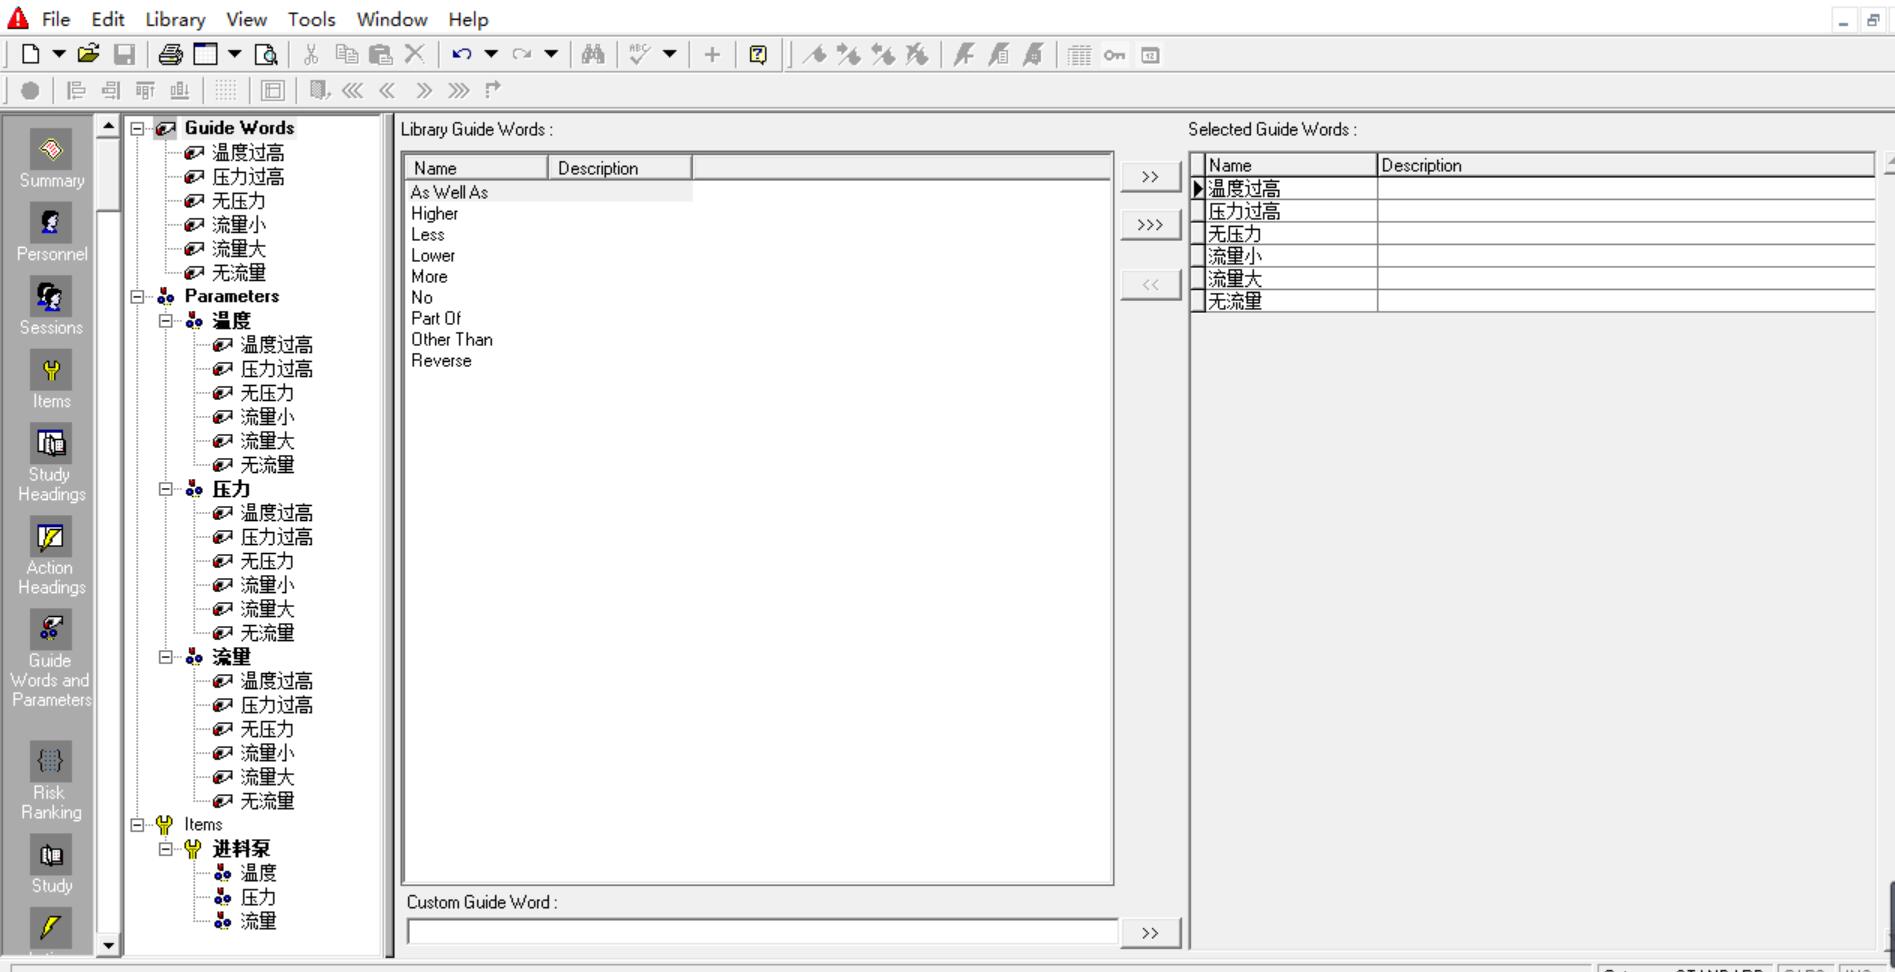Screen dimensions: 1895x972
Task: Click the Custom Guide Word input field
Action: [762, 932]
